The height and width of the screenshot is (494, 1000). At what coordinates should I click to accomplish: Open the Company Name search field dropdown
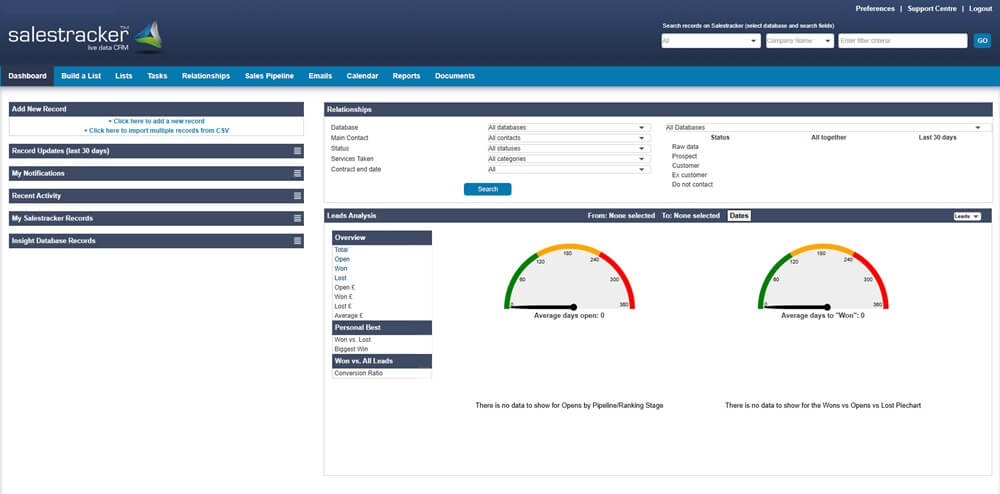(799, 41)
